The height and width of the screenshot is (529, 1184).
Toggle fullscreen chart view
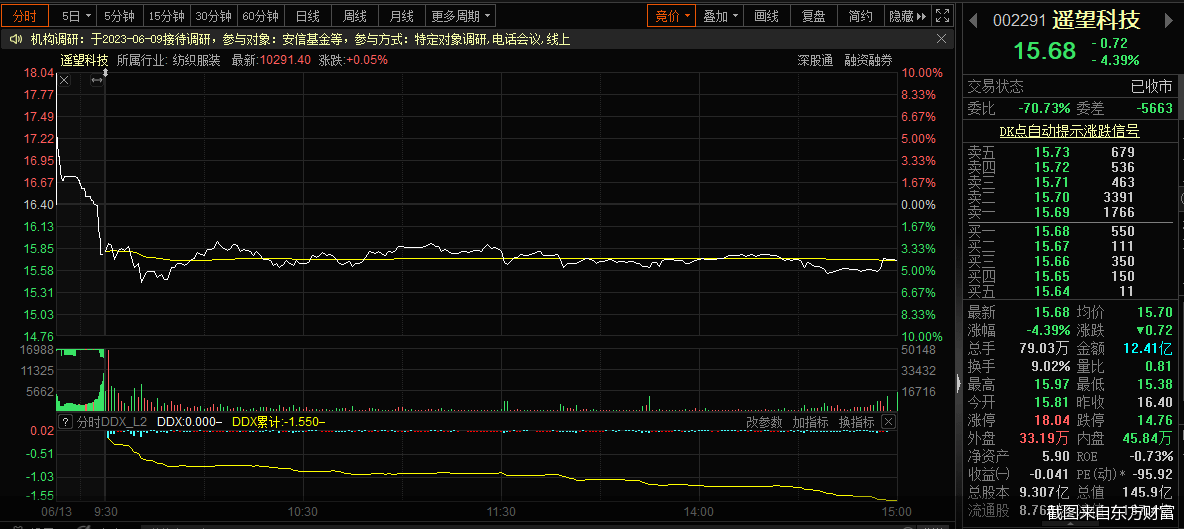click(x=942, y=15)
